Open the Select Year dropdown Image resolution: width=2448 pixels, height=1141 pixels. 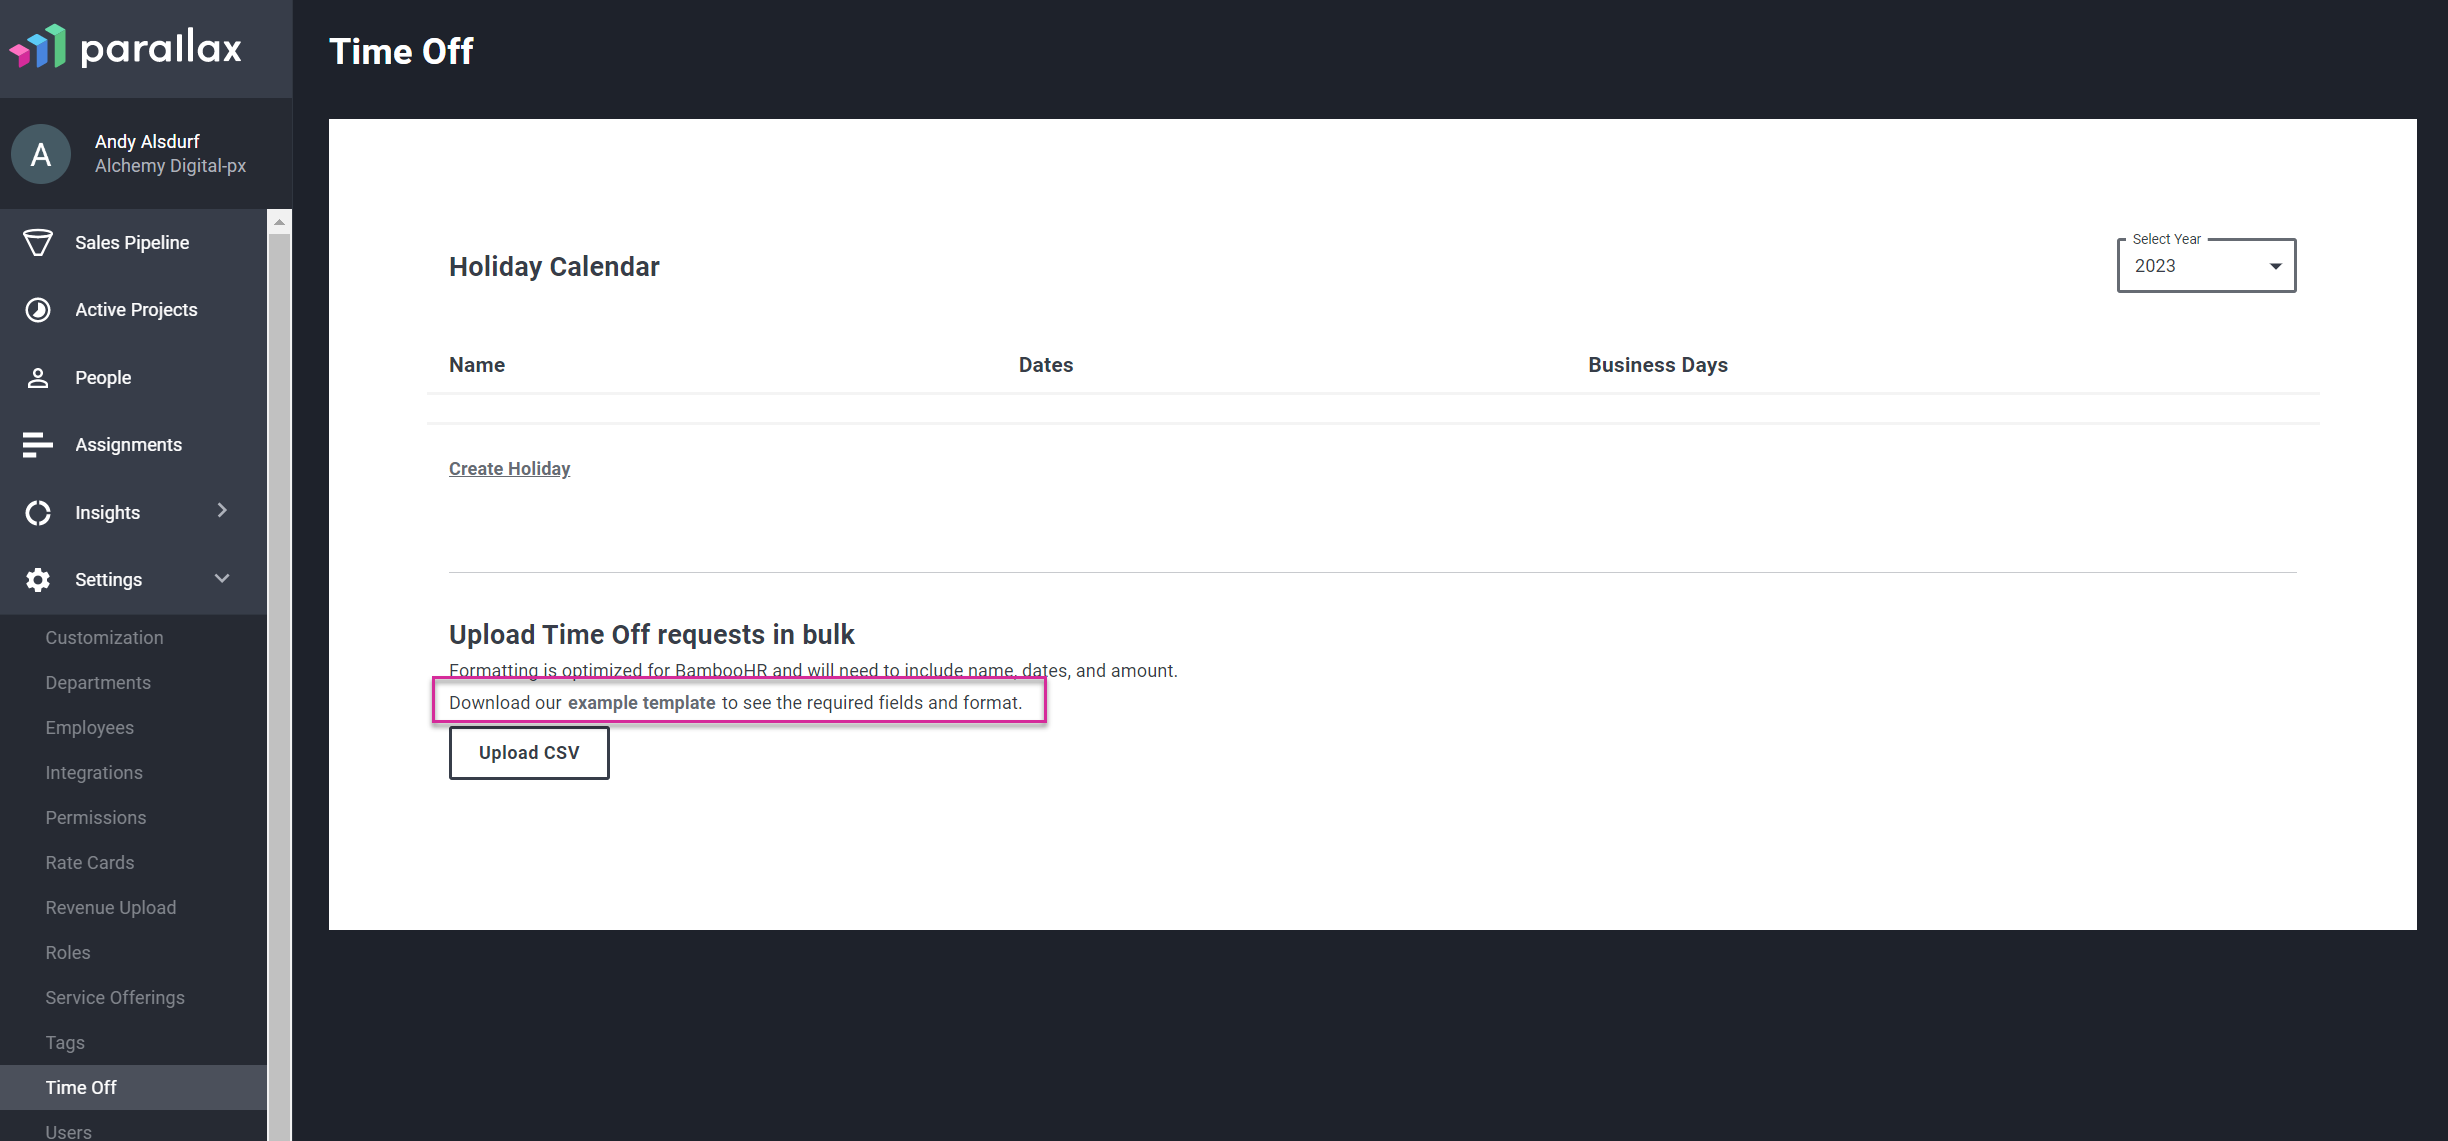(2206, 266)
